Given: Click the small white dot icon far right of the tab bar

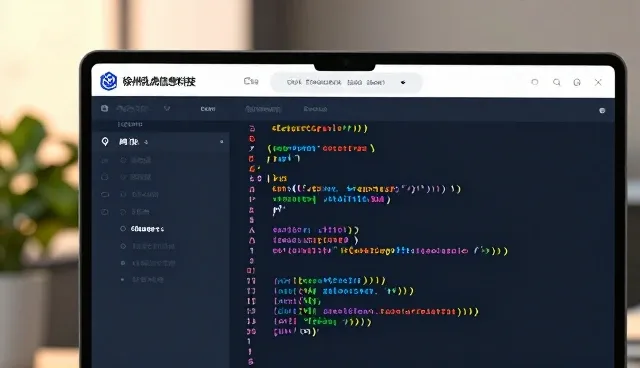Looking at the screenshot, I should pos(602,111).
